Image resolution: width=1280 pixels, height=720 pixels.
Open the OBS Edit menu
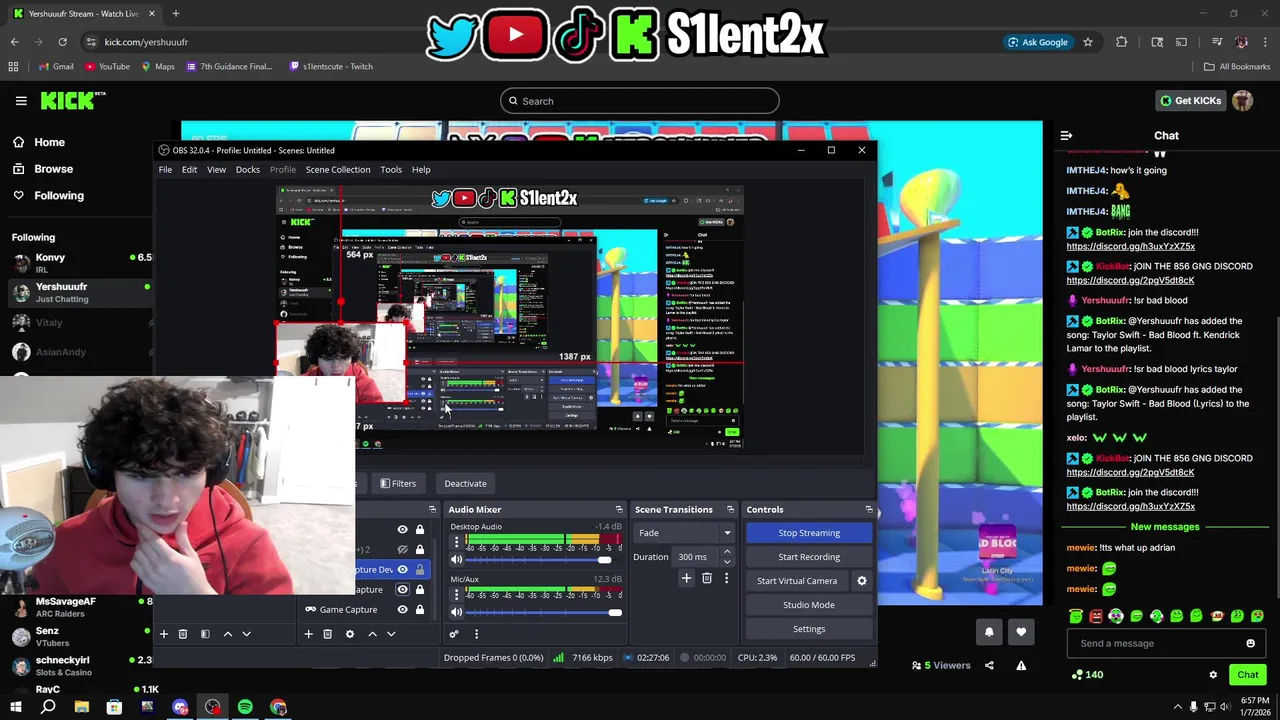coord(189,169)
